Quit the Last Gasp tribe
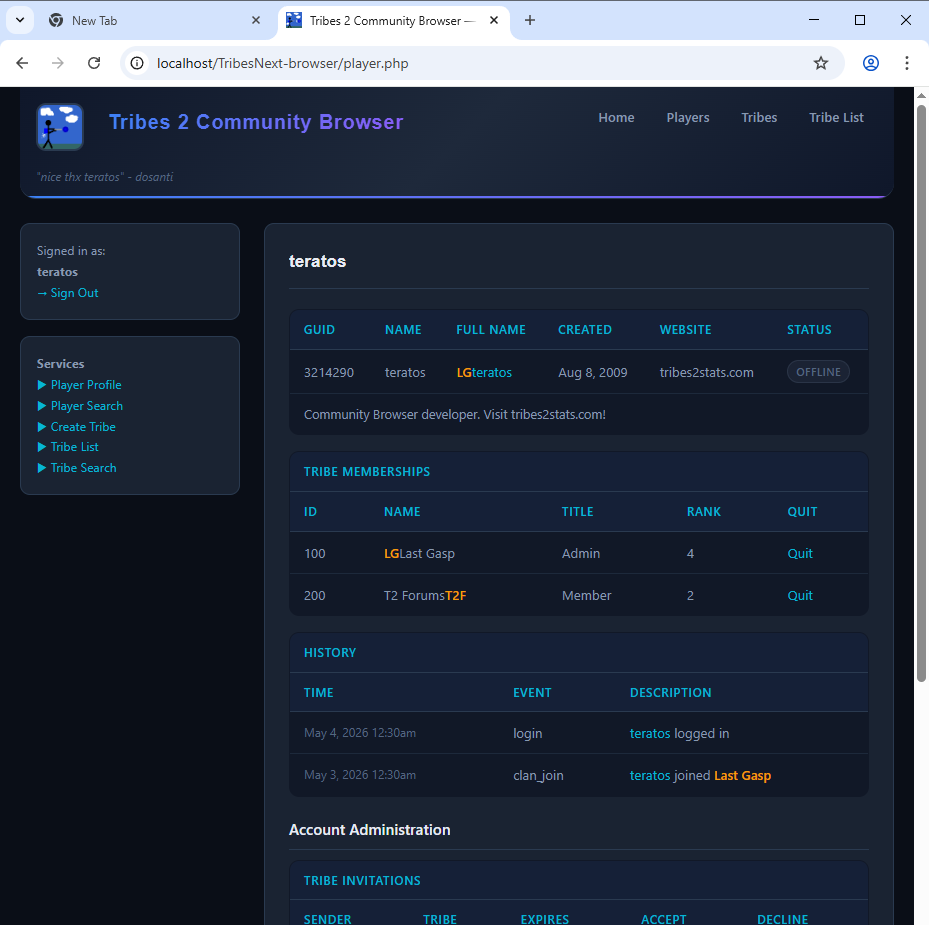This screenshot has width=929, height=925. click(x=800, y=553)
